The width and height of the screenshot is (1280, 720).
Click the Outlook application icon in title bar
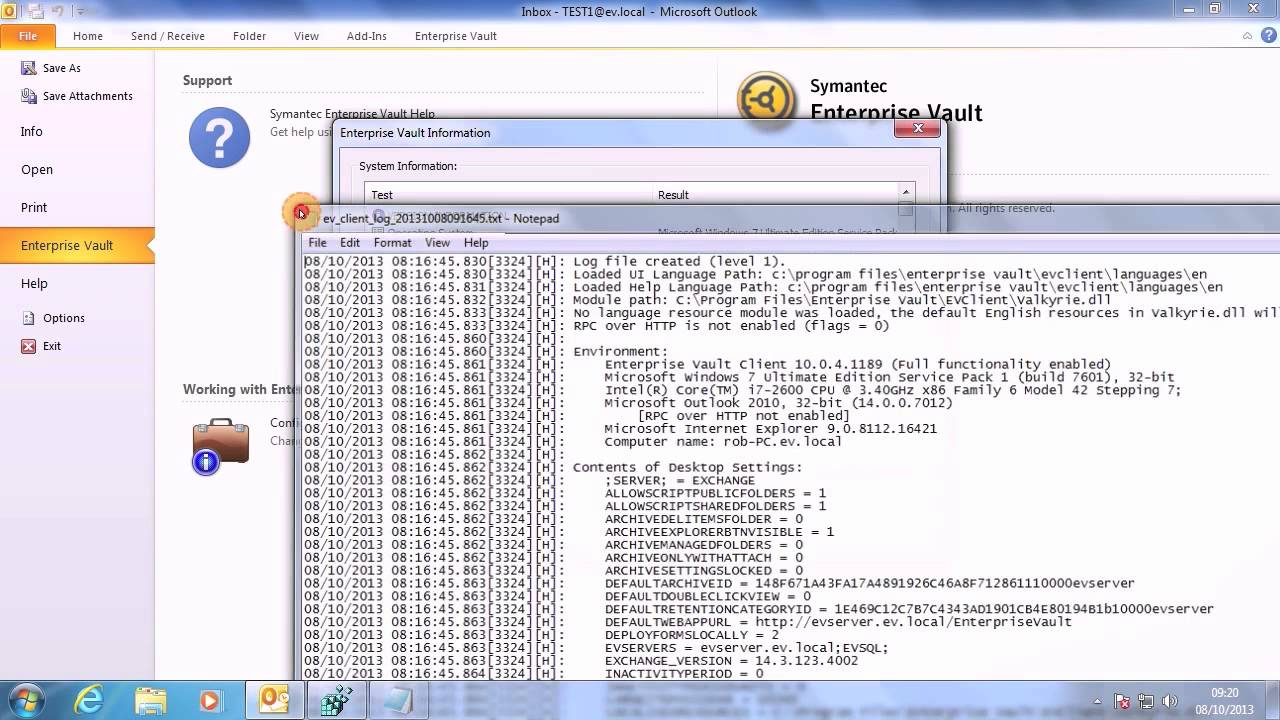coord(8,11)
